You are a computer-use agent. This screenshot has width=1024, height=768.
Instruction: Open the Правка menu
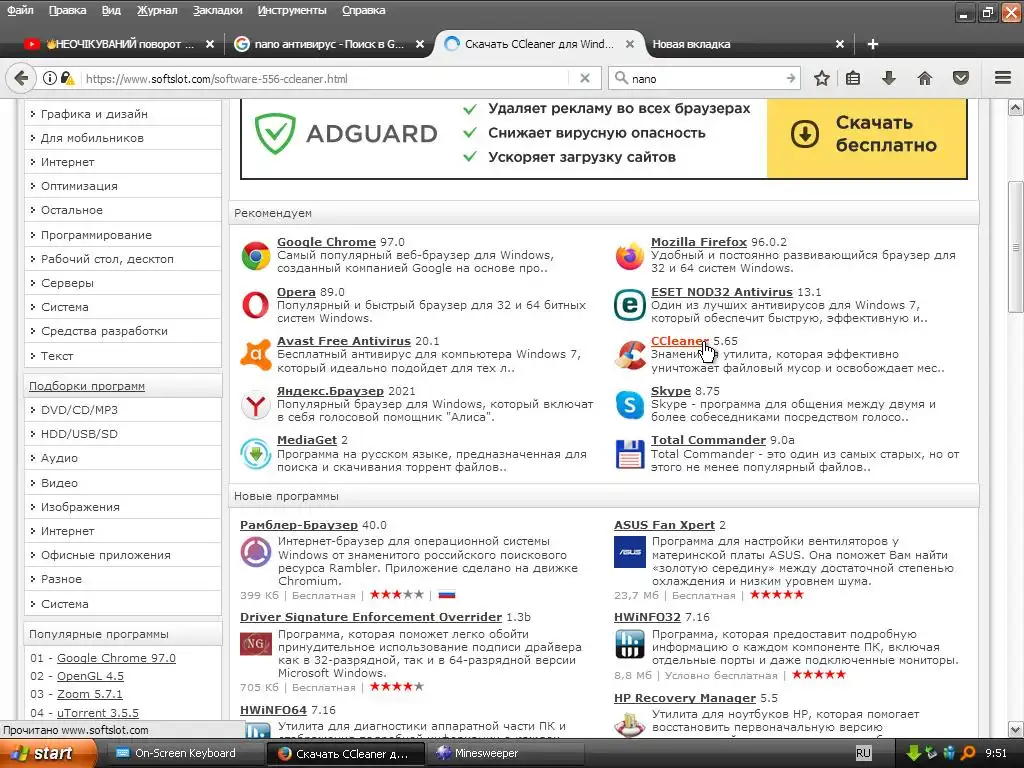coord(67,10)
